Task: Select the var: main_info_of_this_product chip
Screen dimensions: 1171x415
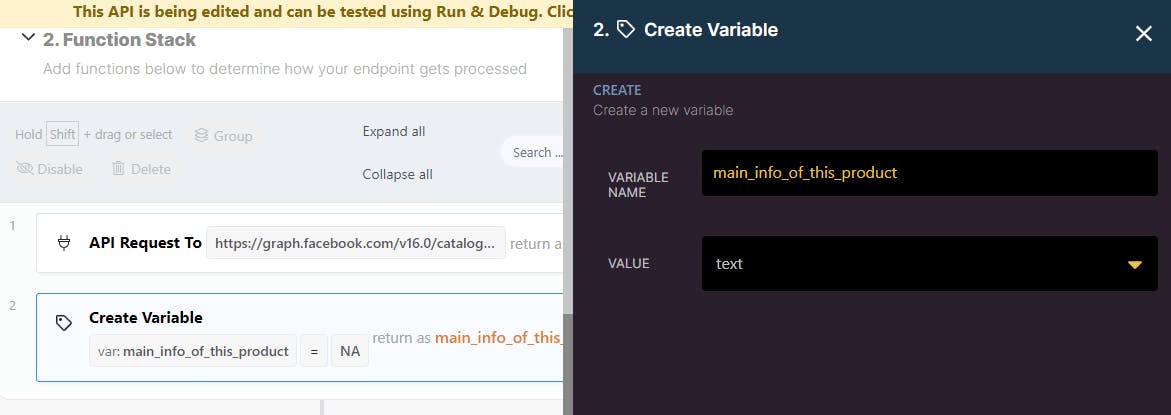Action: [193, 350]
